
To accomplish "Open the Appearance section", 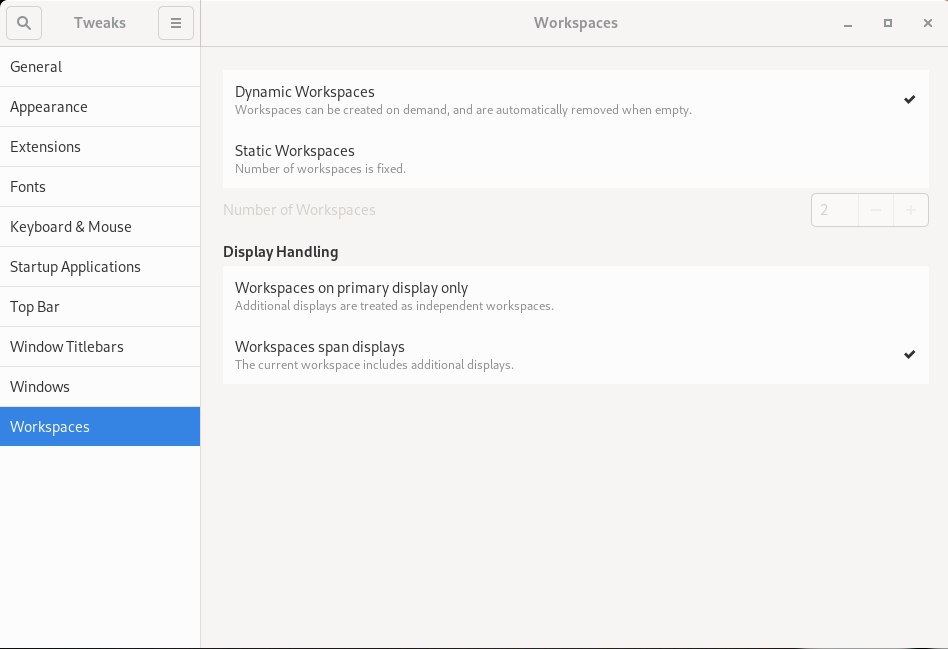I will pos(100,106).
